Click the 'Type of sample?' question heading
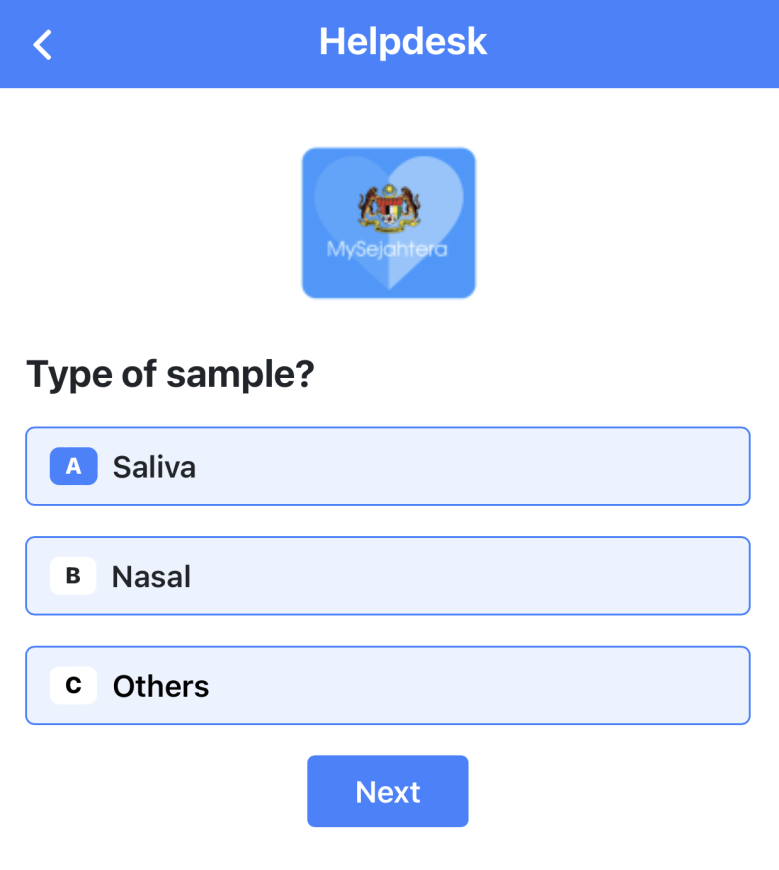This screenshot has height=870, width=779. pyautogui.click(x=170, y=375)
